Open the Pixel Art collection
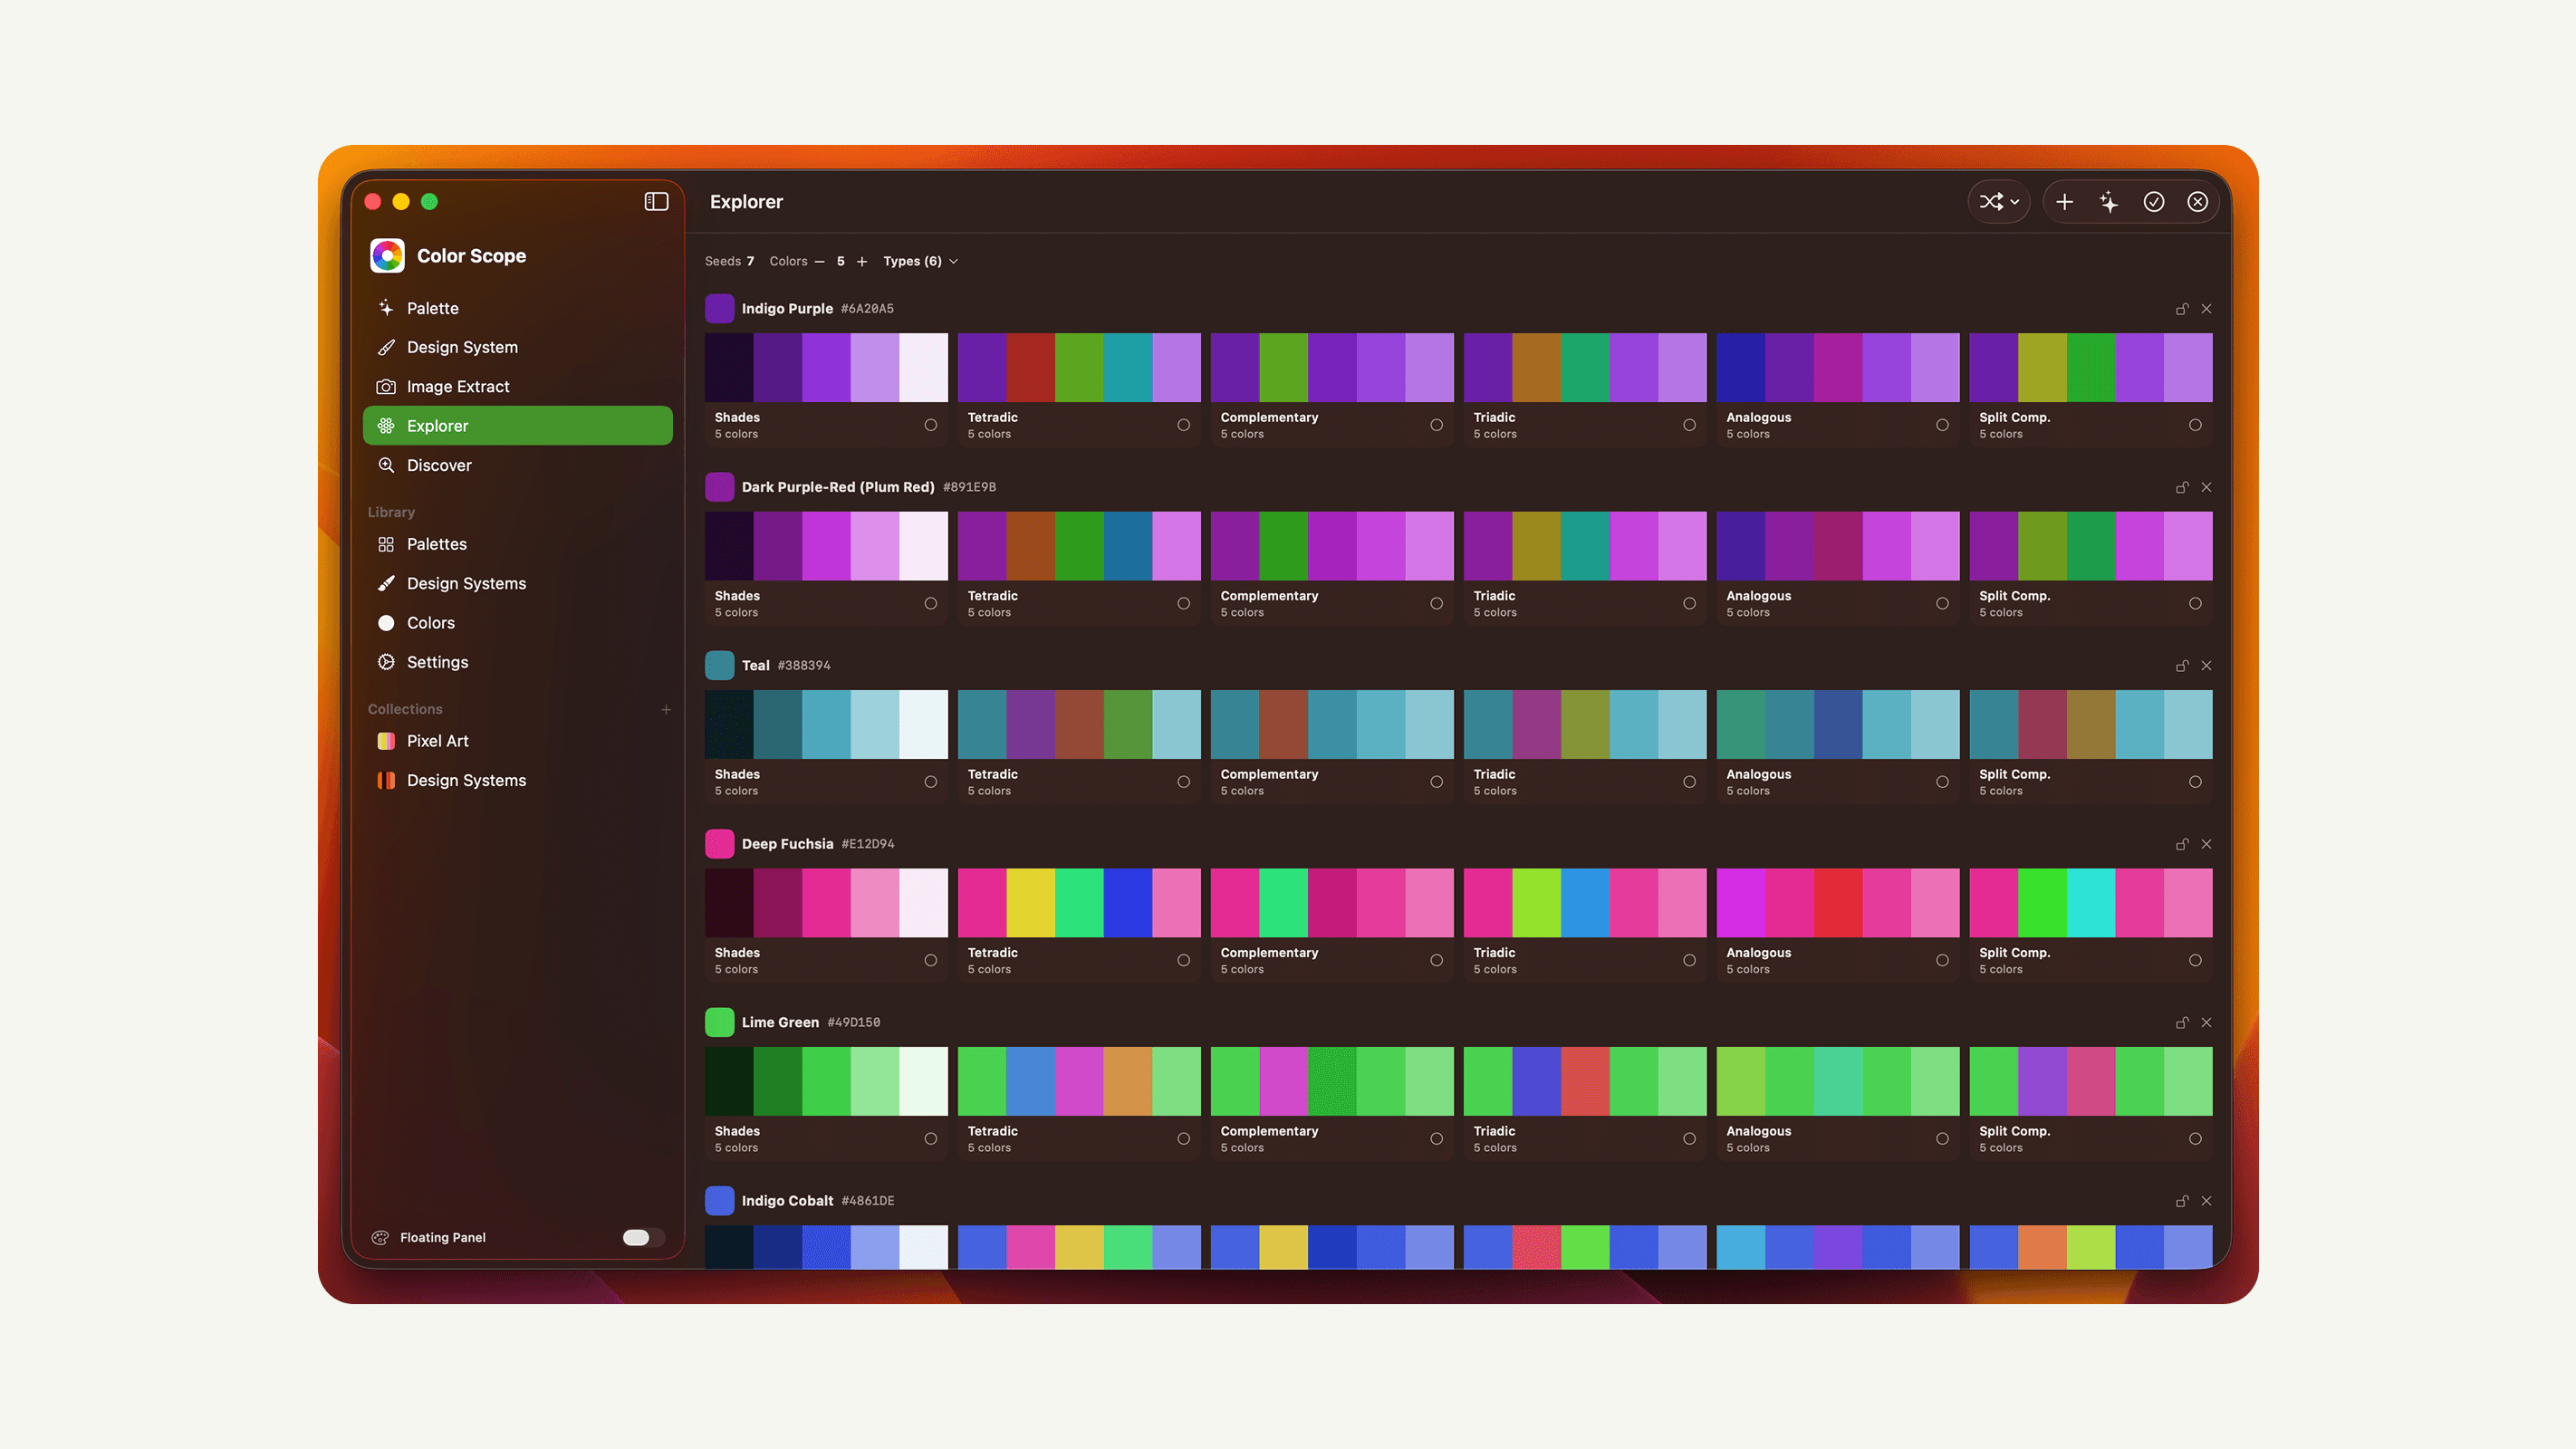2576x1449 pixels. [517, 741]
